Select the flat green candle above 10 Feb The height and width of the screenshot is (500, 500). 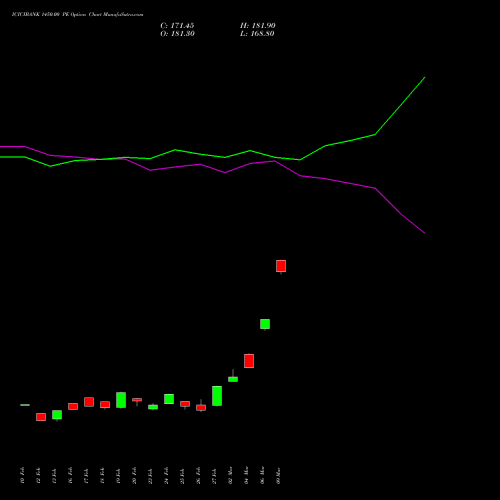tap(25, 405)
